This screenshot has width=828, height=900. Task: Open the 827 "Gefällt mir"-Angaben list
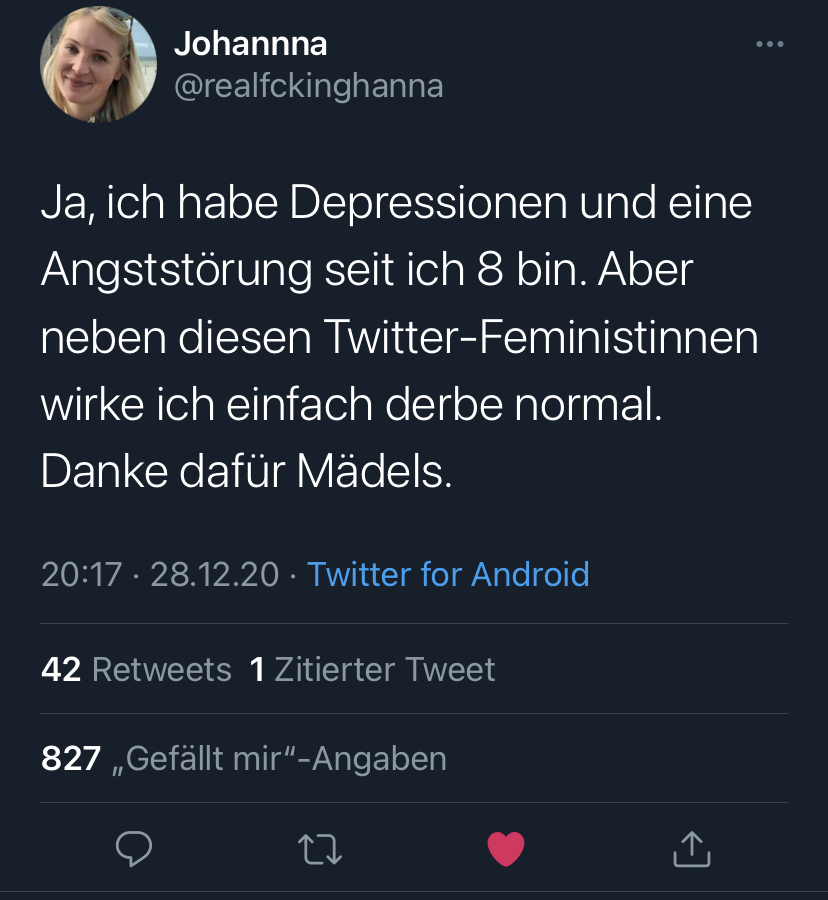click(244, 759)
